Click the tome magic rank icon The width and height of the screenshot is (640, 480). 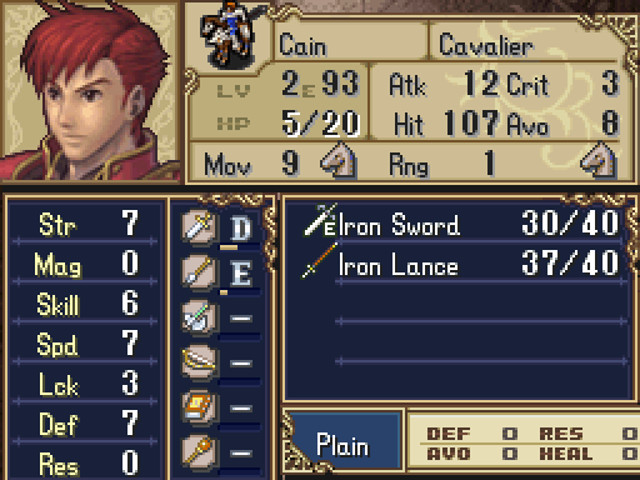tap(198, 407)
